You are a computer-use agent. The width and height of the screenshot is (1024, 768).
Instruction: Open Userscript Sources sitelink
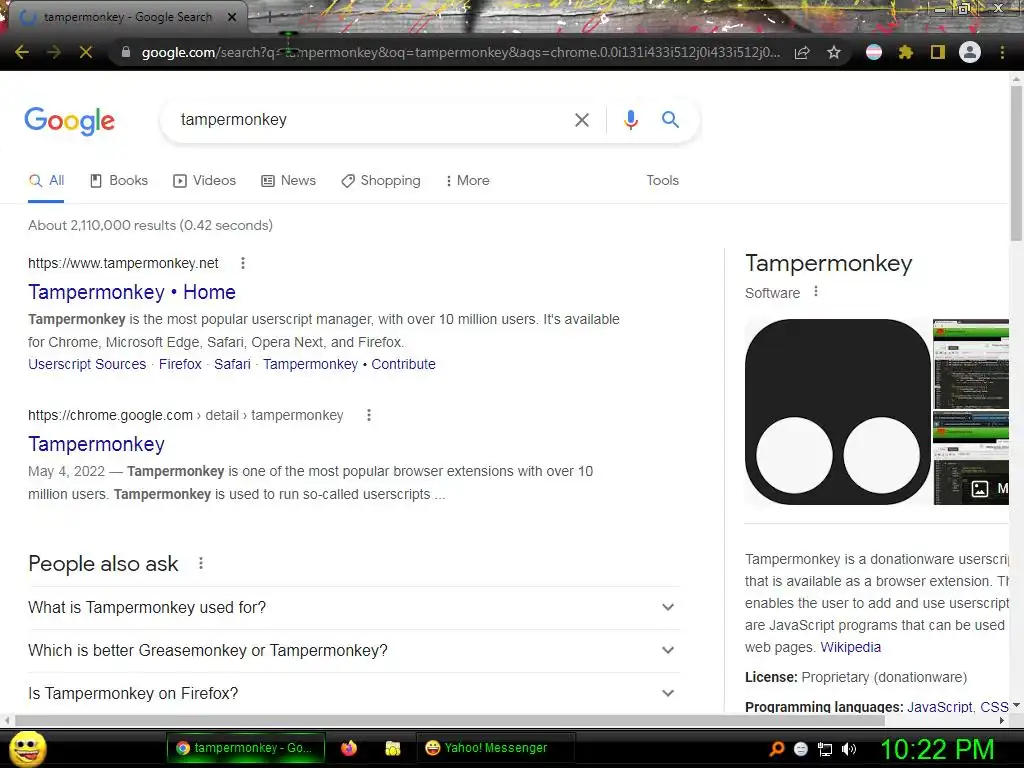pyautogui.click(x=87, y=364)
